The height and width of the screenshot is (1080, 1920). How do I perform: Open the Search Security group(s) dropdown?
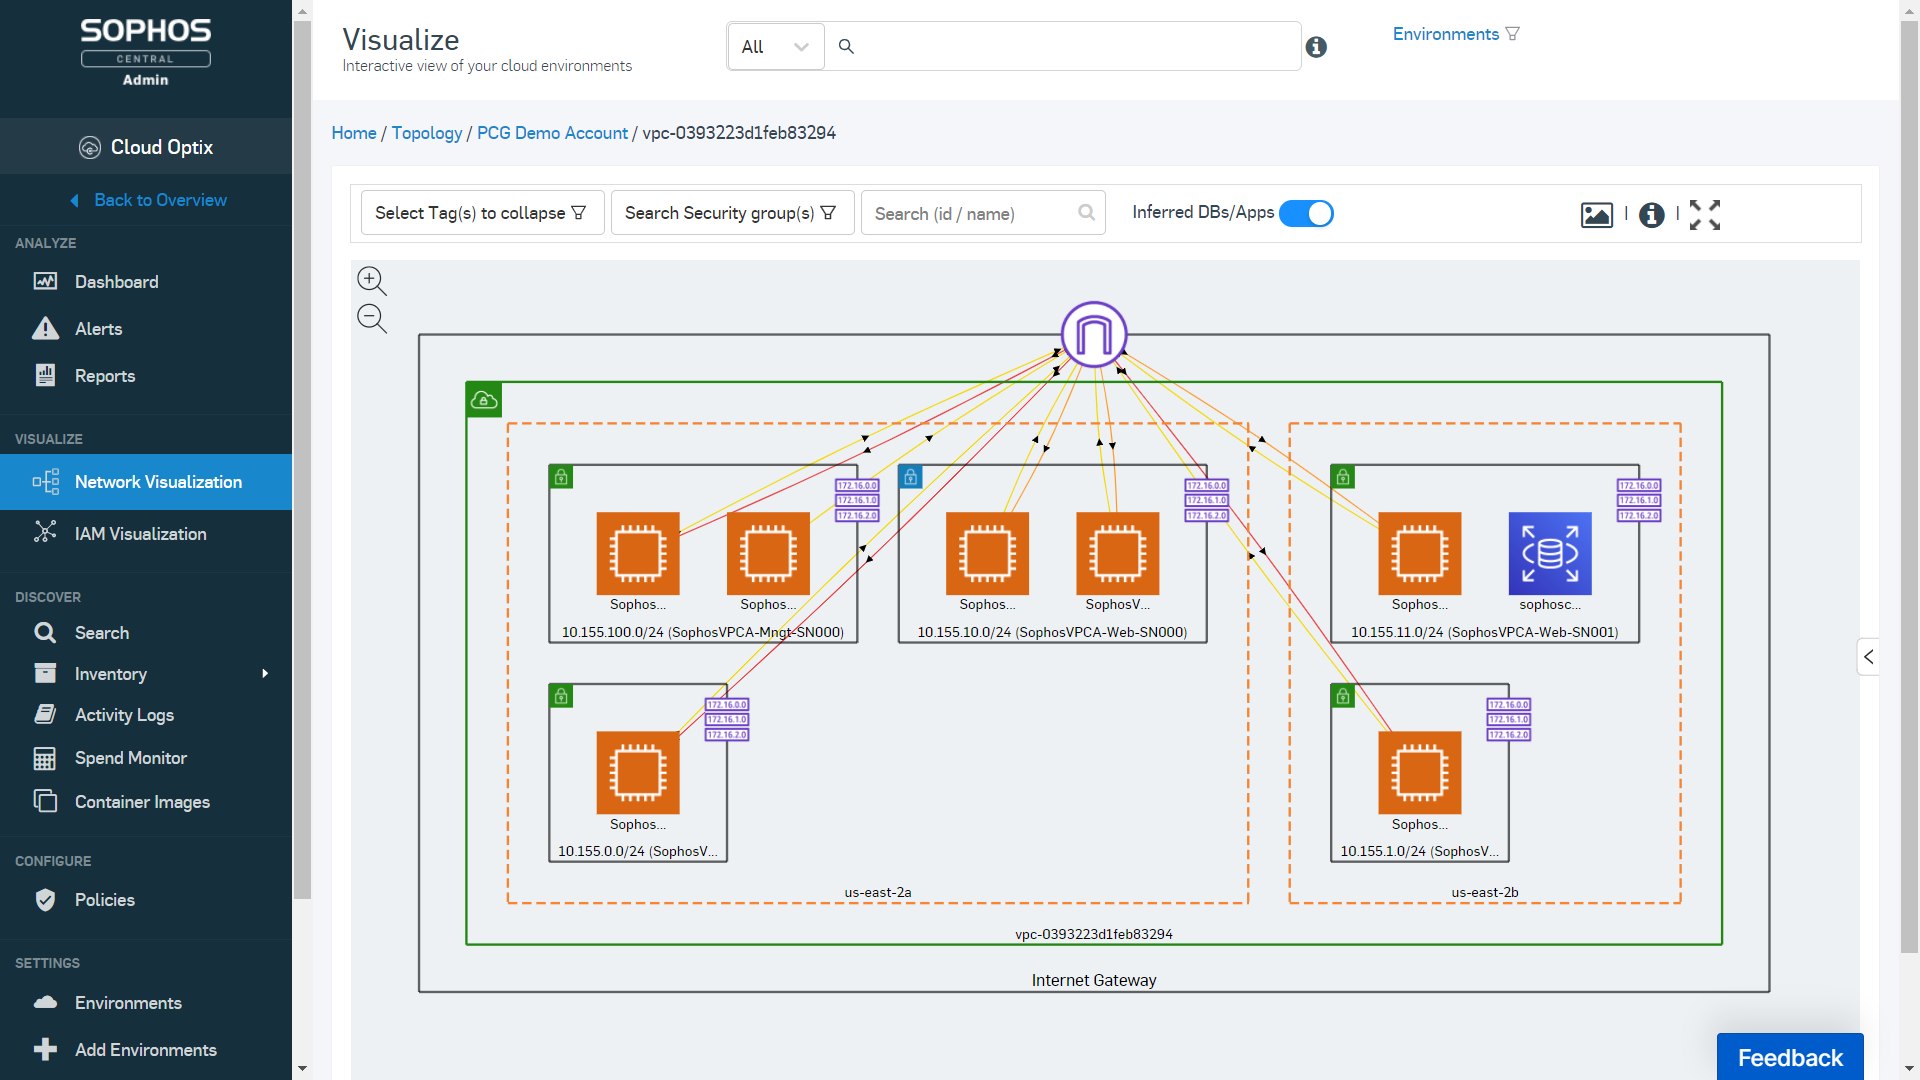[x=731, y=213]
